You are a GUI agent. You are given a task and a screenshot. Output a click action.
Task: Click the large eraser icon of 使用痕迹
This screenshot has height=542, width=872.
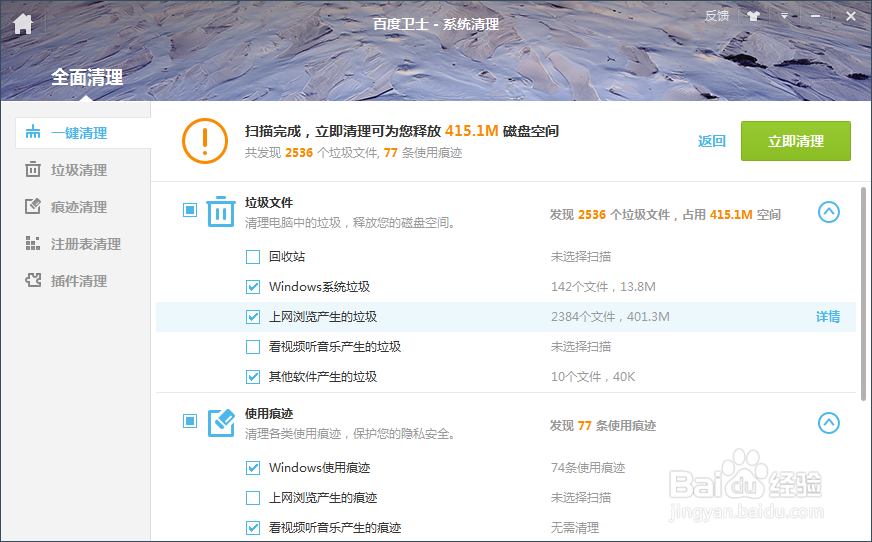(x=221, y=423)
